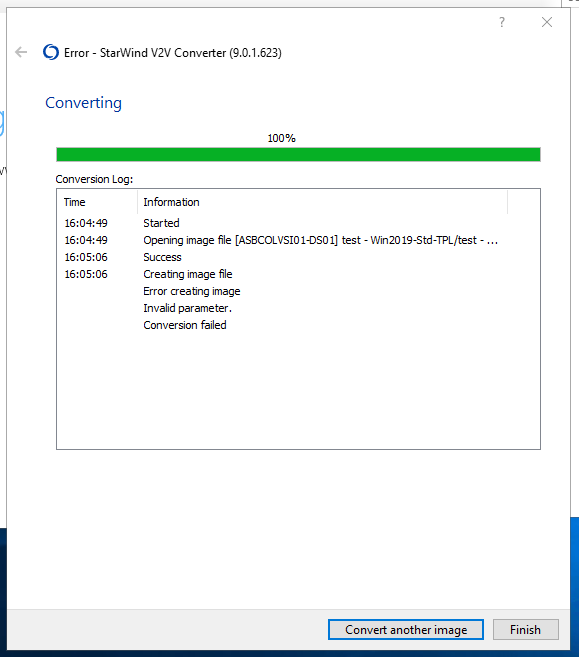
Task: Click the Converting heading text
Action: pos(84,103)
